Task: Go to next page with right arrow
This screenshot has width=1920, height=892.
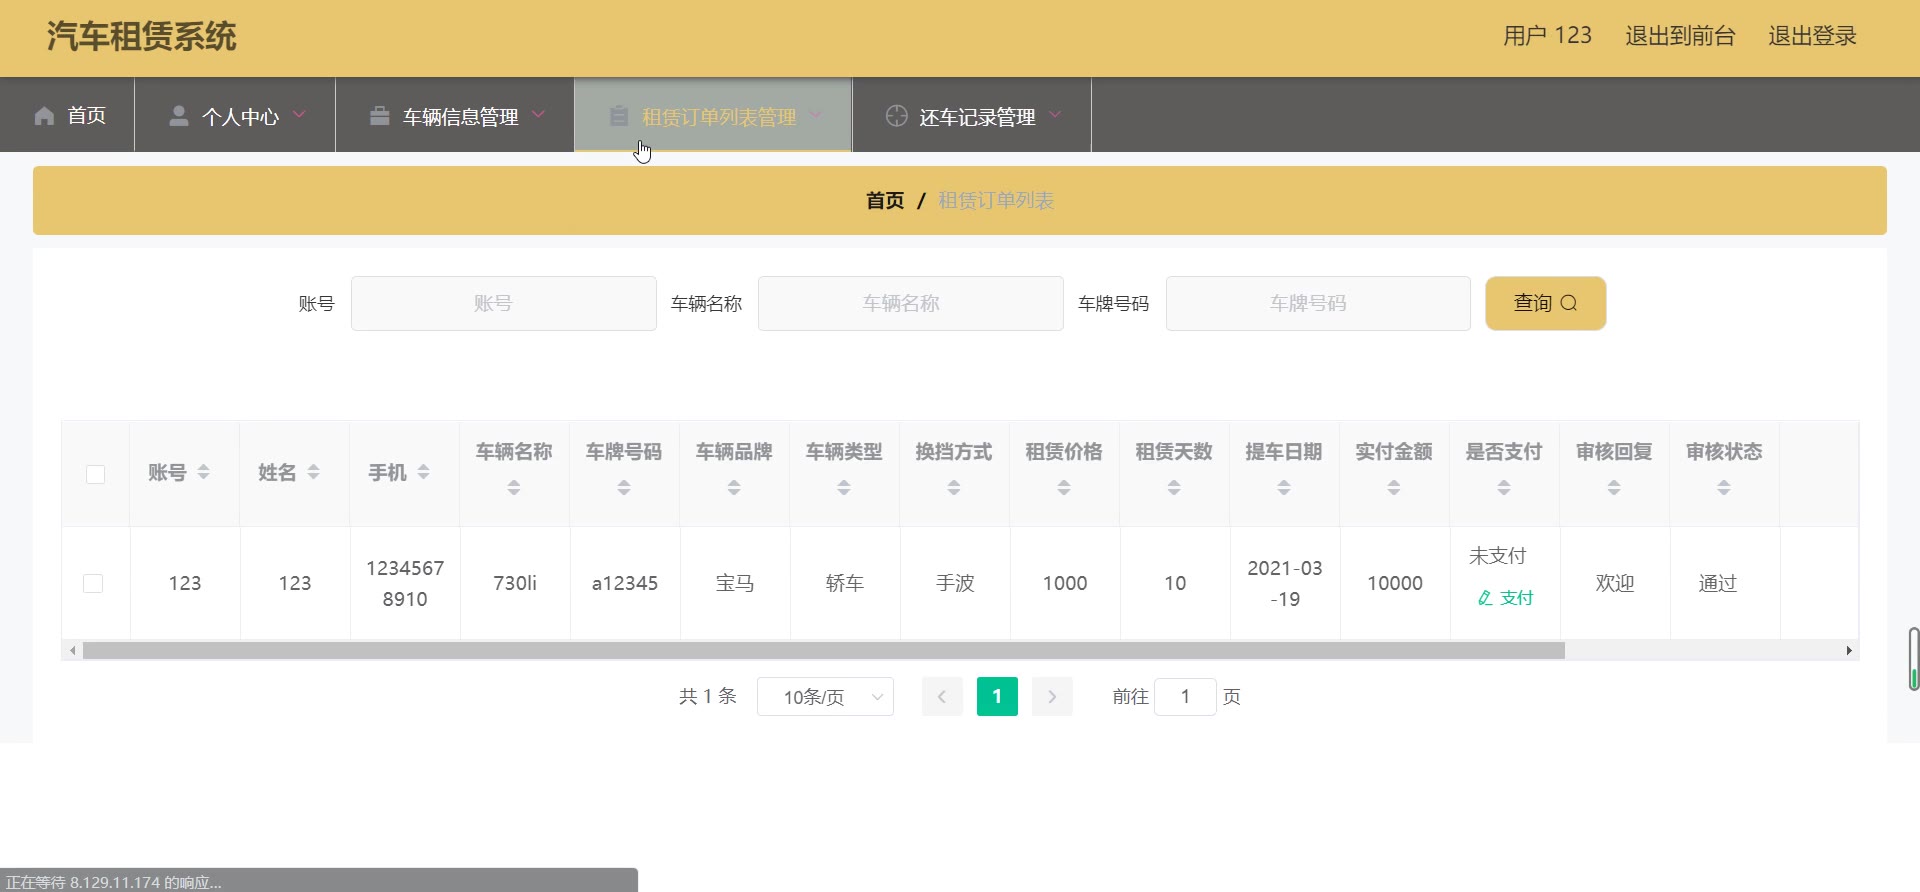Action: pyautogui.click(x=1052, y=697)
